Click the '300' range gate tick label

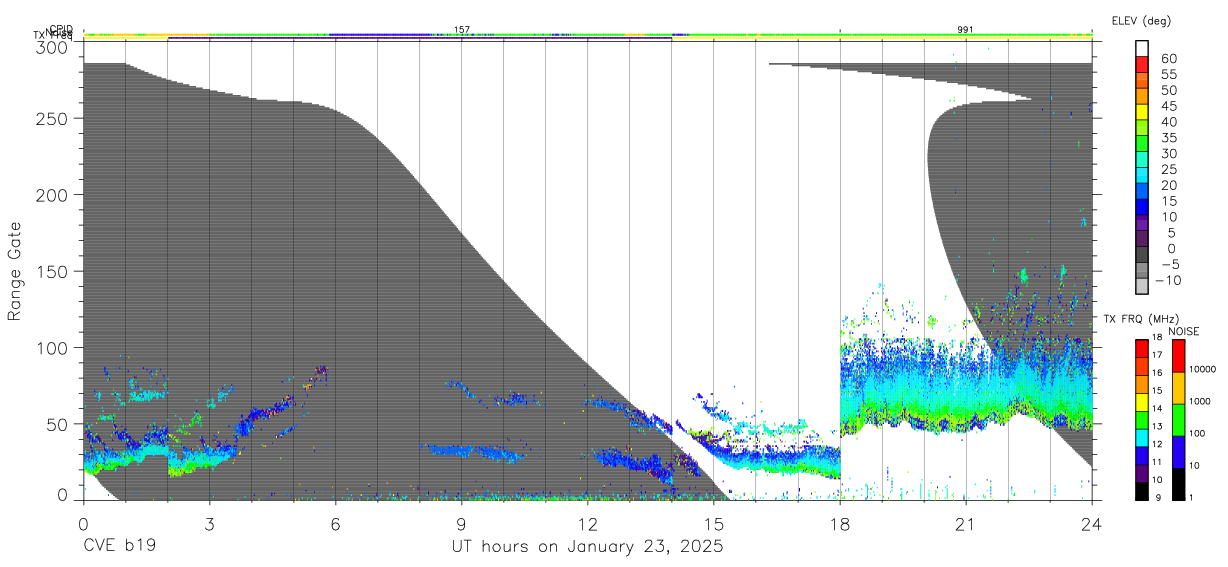coord(52,47)
